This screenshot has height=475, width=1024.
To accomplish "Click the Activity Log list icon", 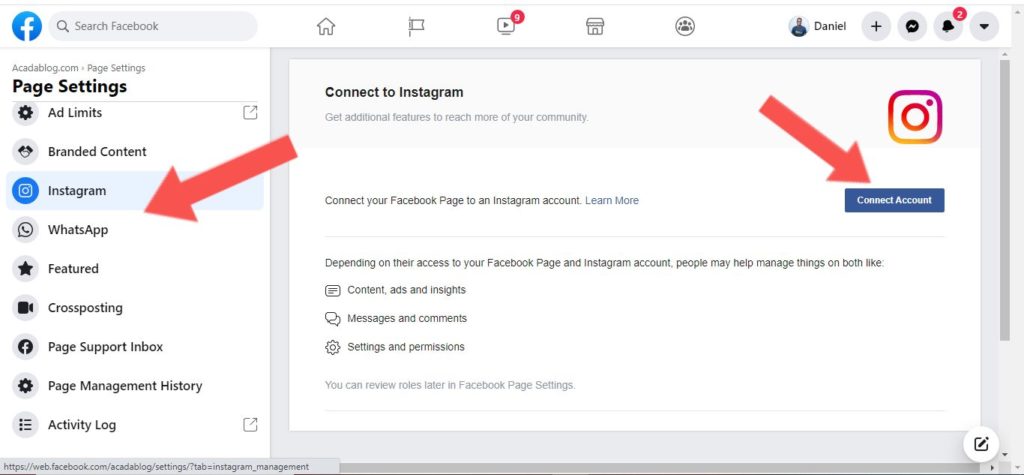I will coord(25,425).
